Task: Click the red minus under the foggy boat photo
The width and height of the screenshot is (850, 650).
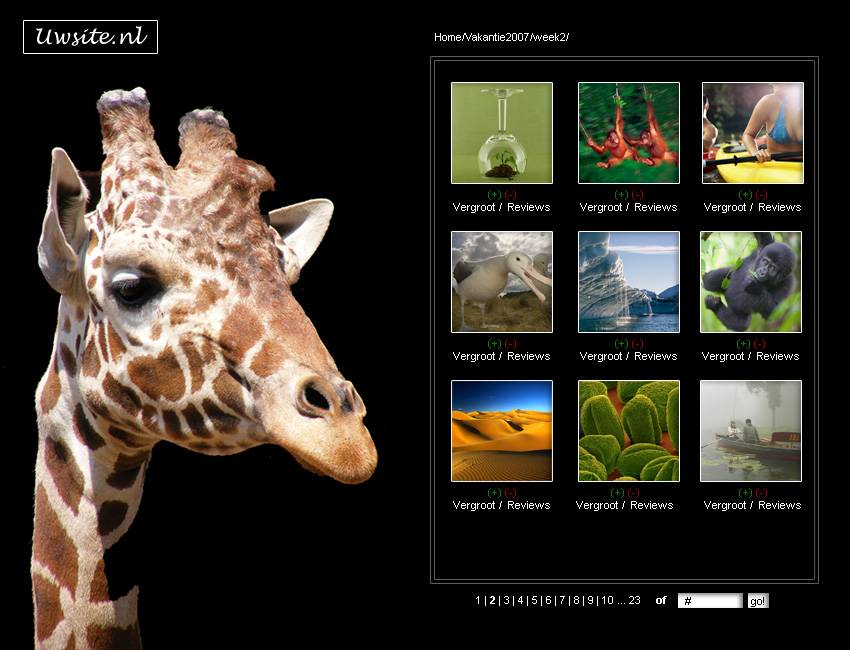Action: 762,493
